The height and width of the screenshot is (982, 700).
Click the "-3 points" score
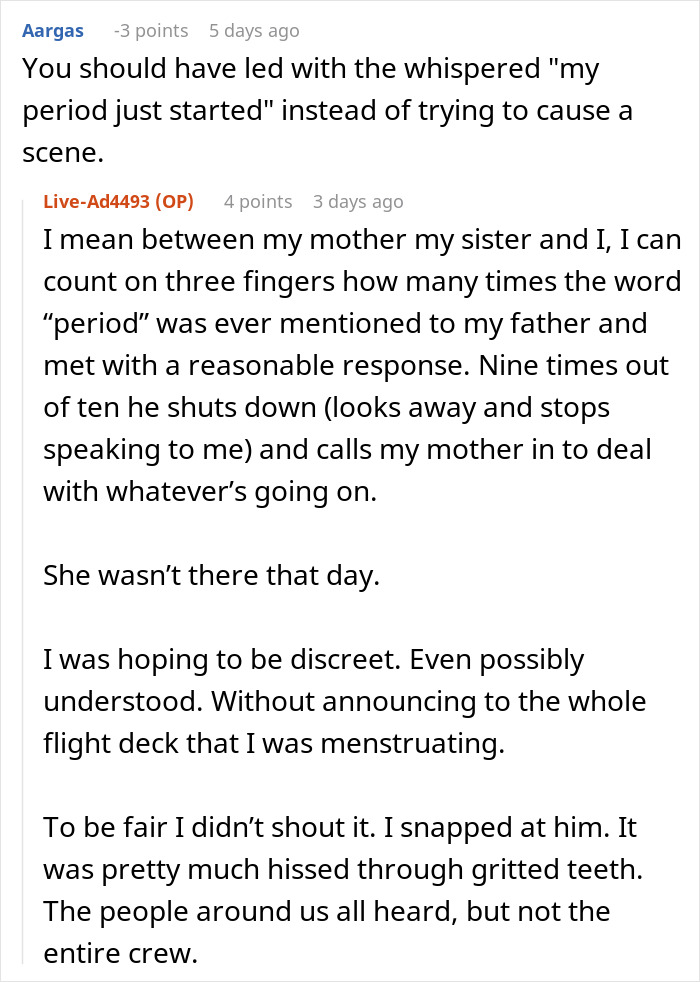click(x=150, y=31)
